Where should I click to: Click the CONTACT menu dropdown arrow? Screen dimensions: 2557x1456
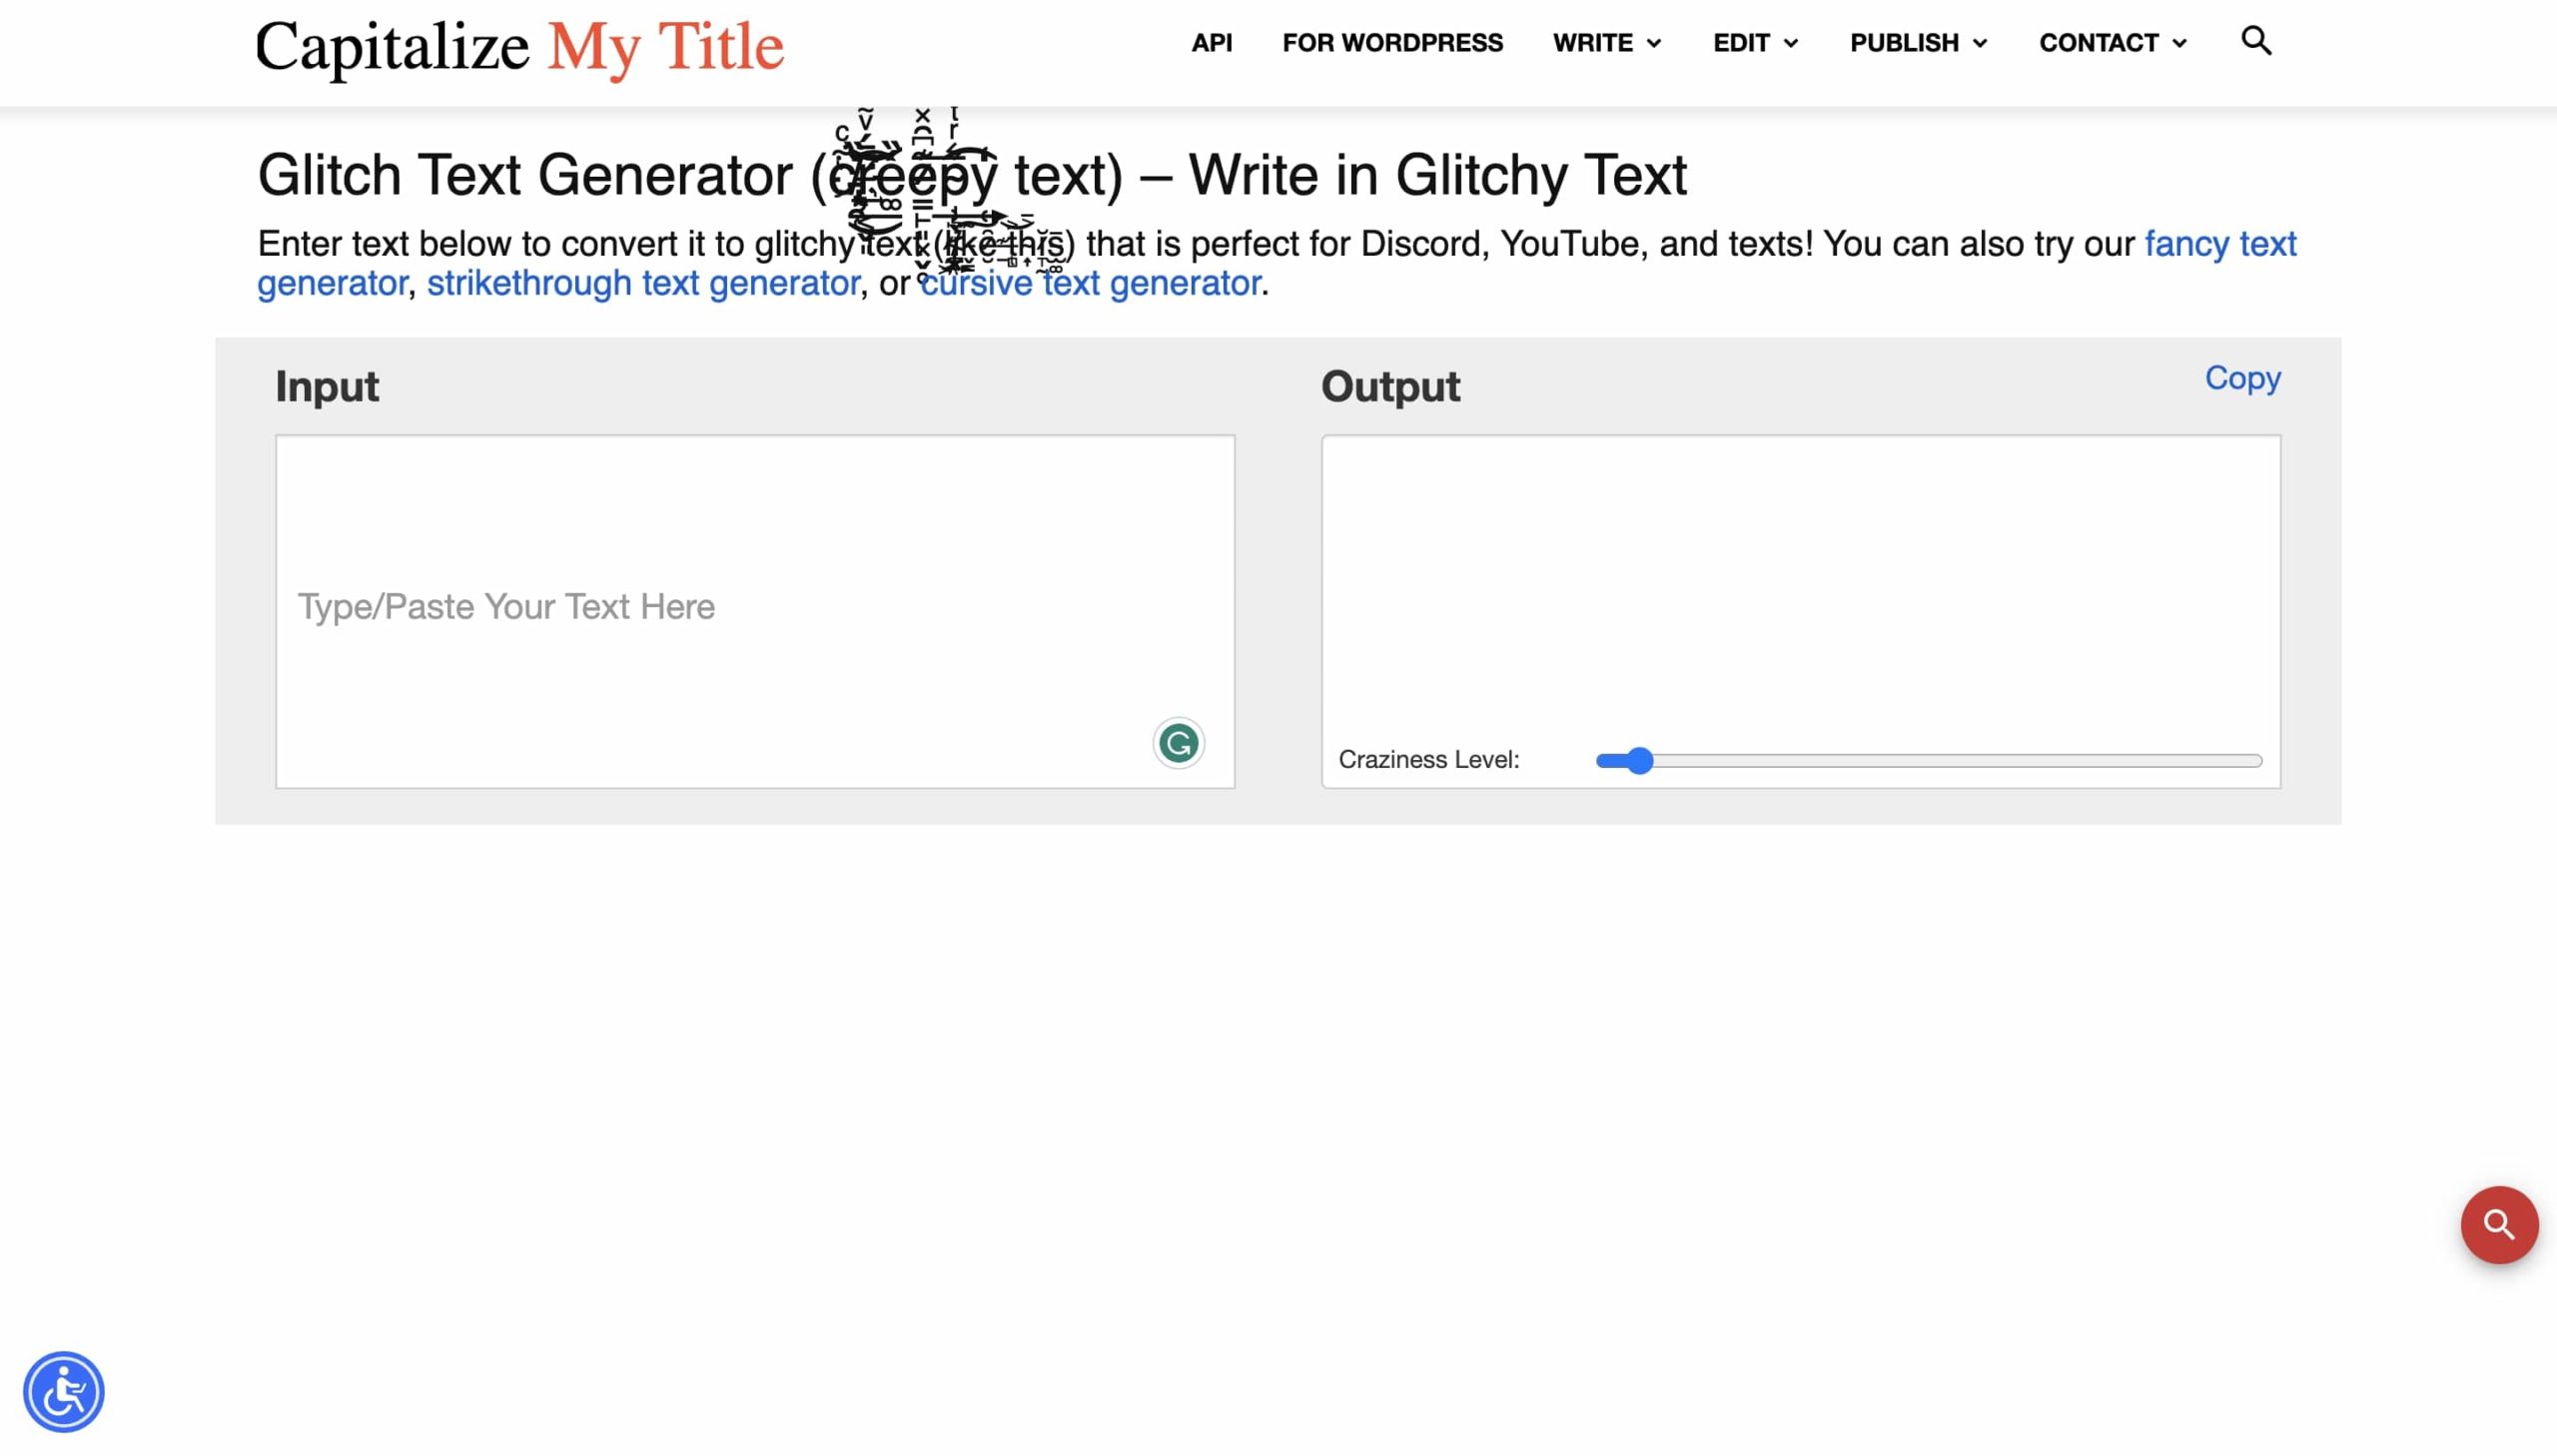tap(2182, 42)
